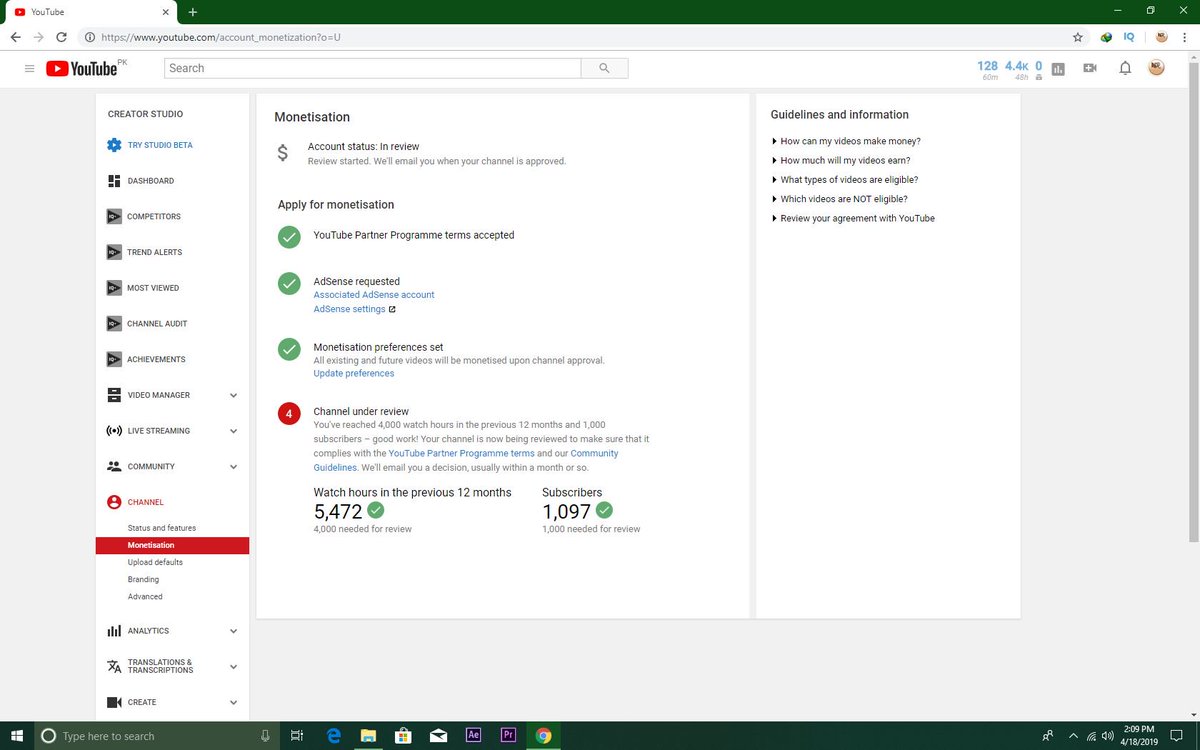1200x750 pixels.
Task: Open Status and features submenu item
Action: [162, 528]
